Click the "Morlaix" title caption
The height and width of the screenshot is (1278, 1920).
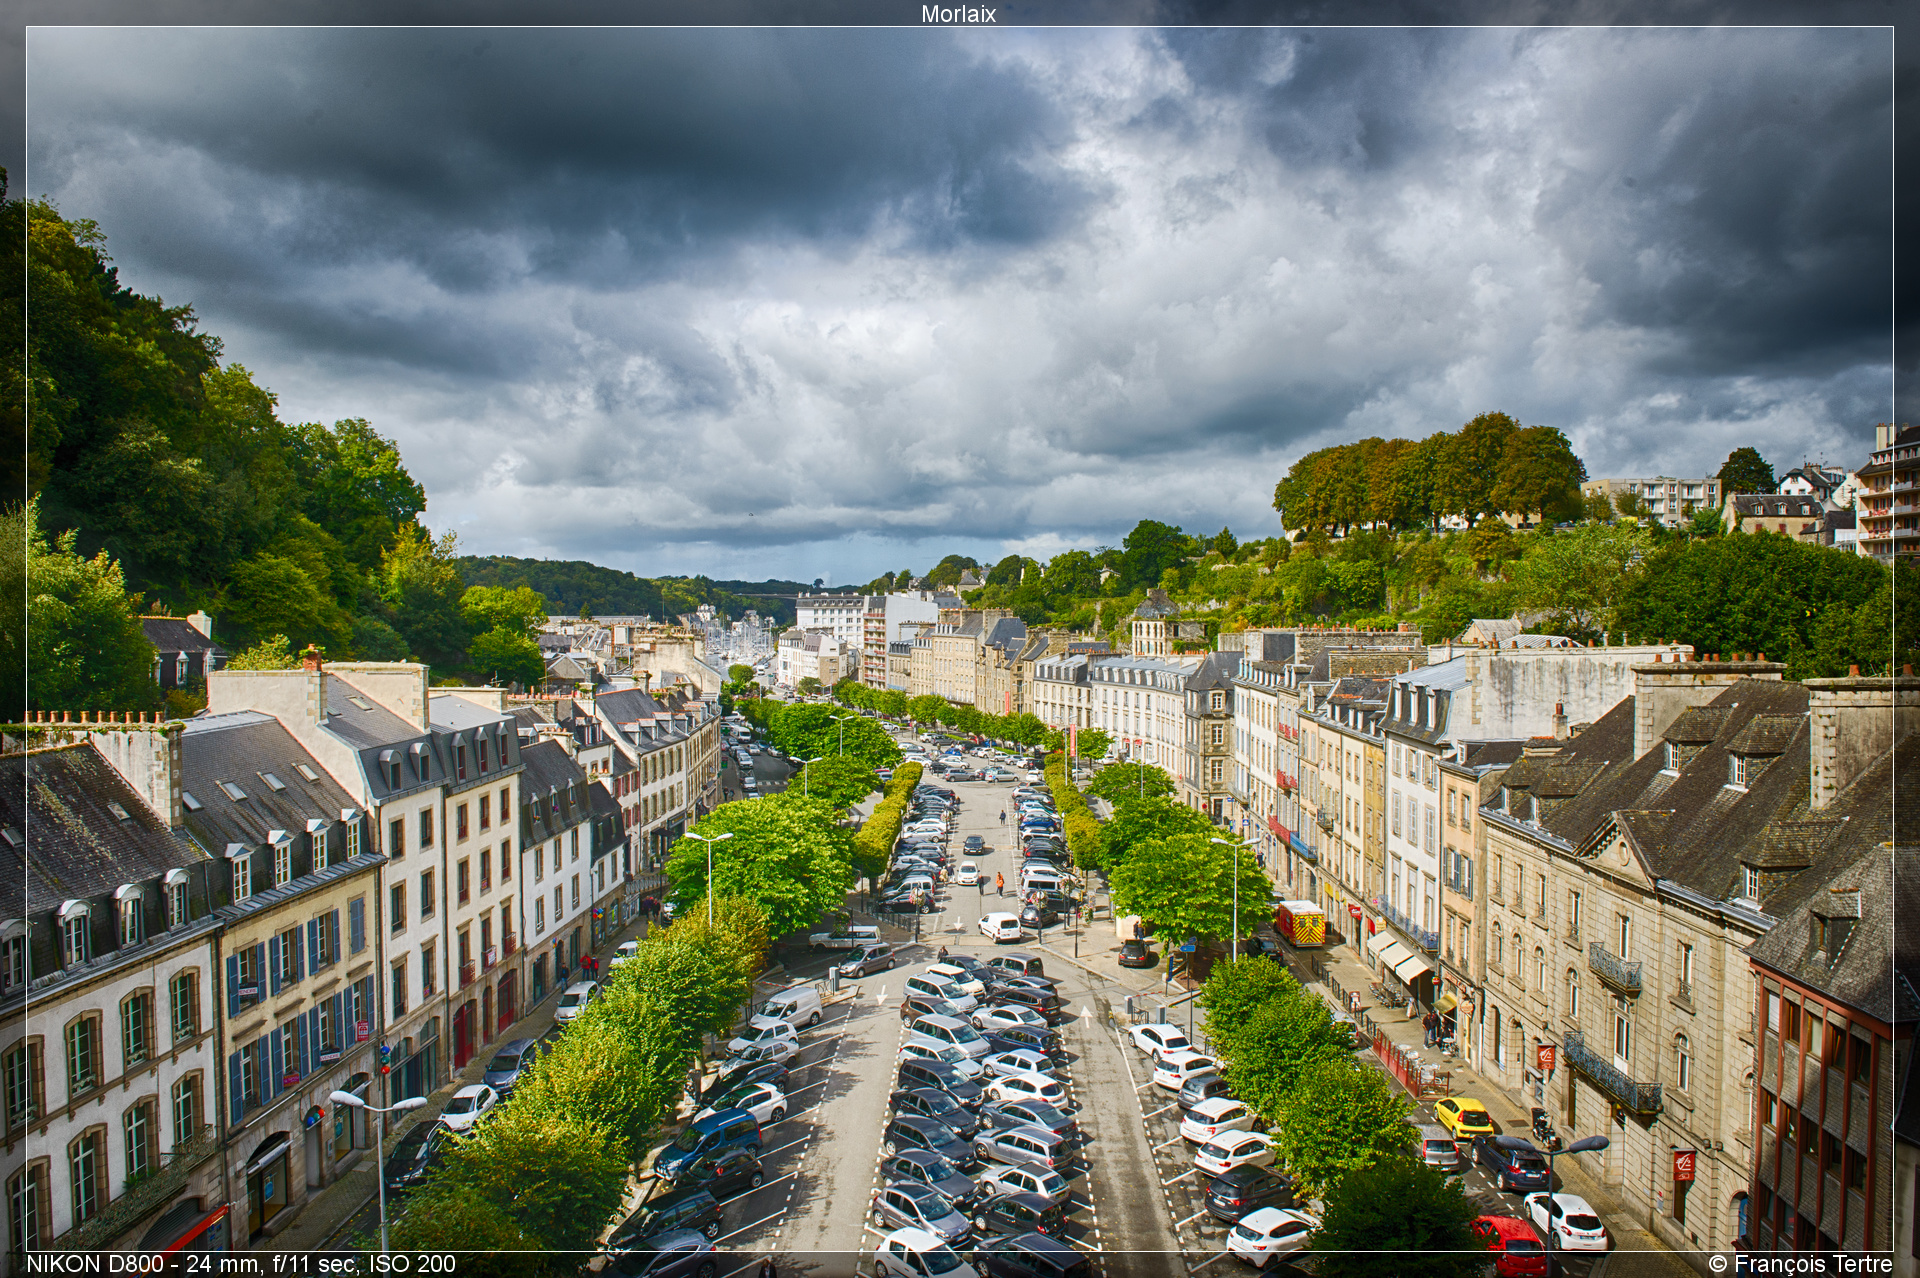pyautogui.click(x=958, y=14)
